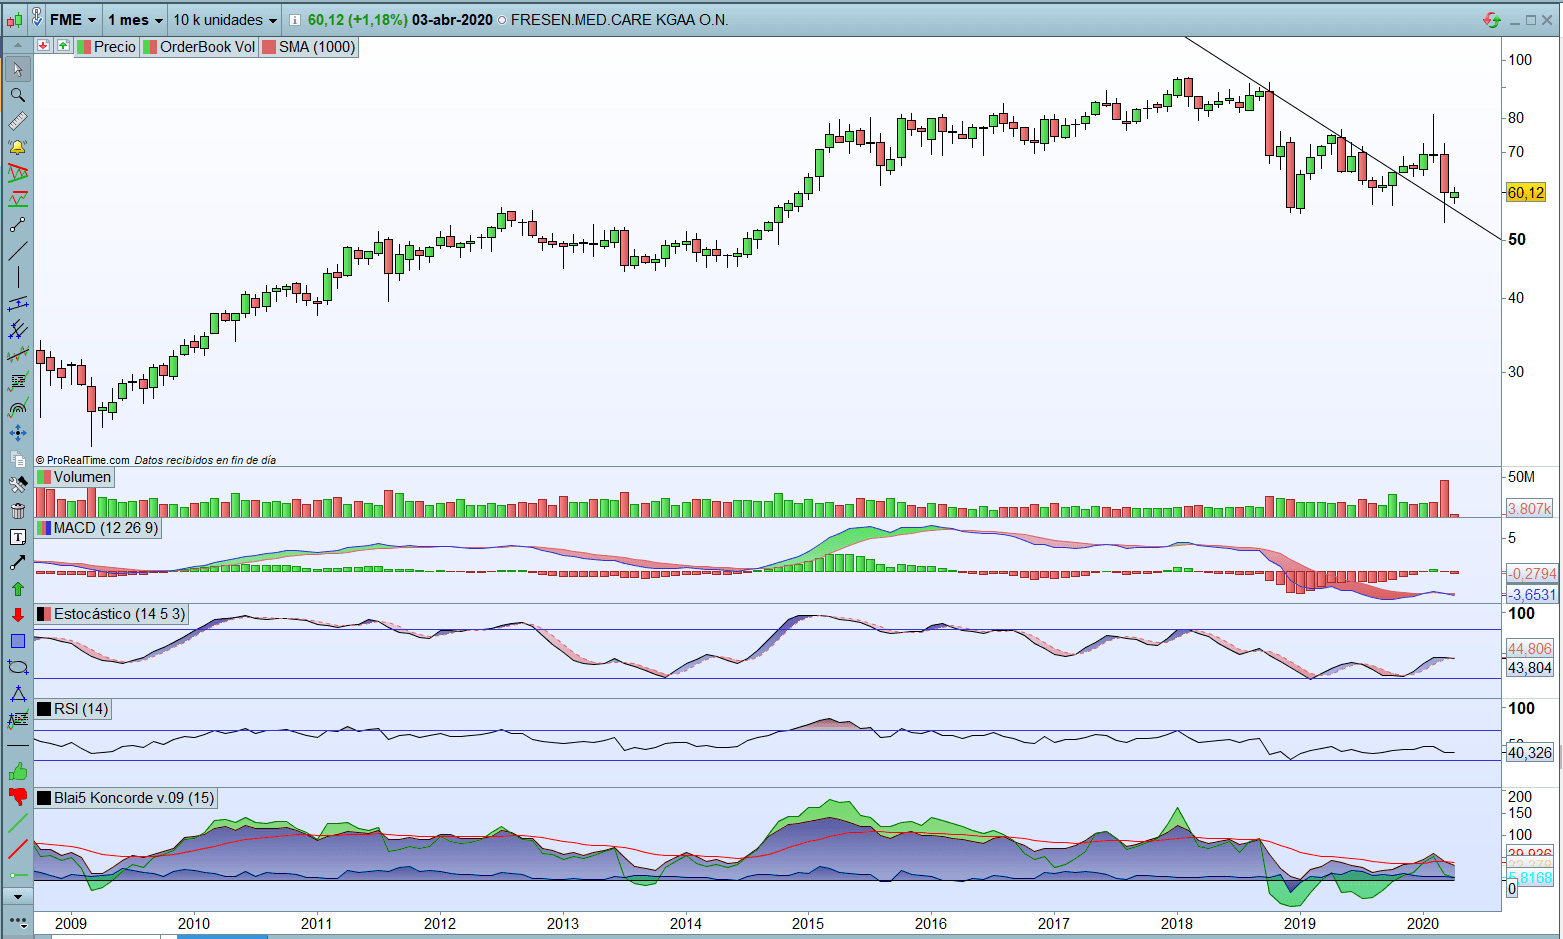
Task: Select the text annotation tool
Action: [x=17, y=537]
